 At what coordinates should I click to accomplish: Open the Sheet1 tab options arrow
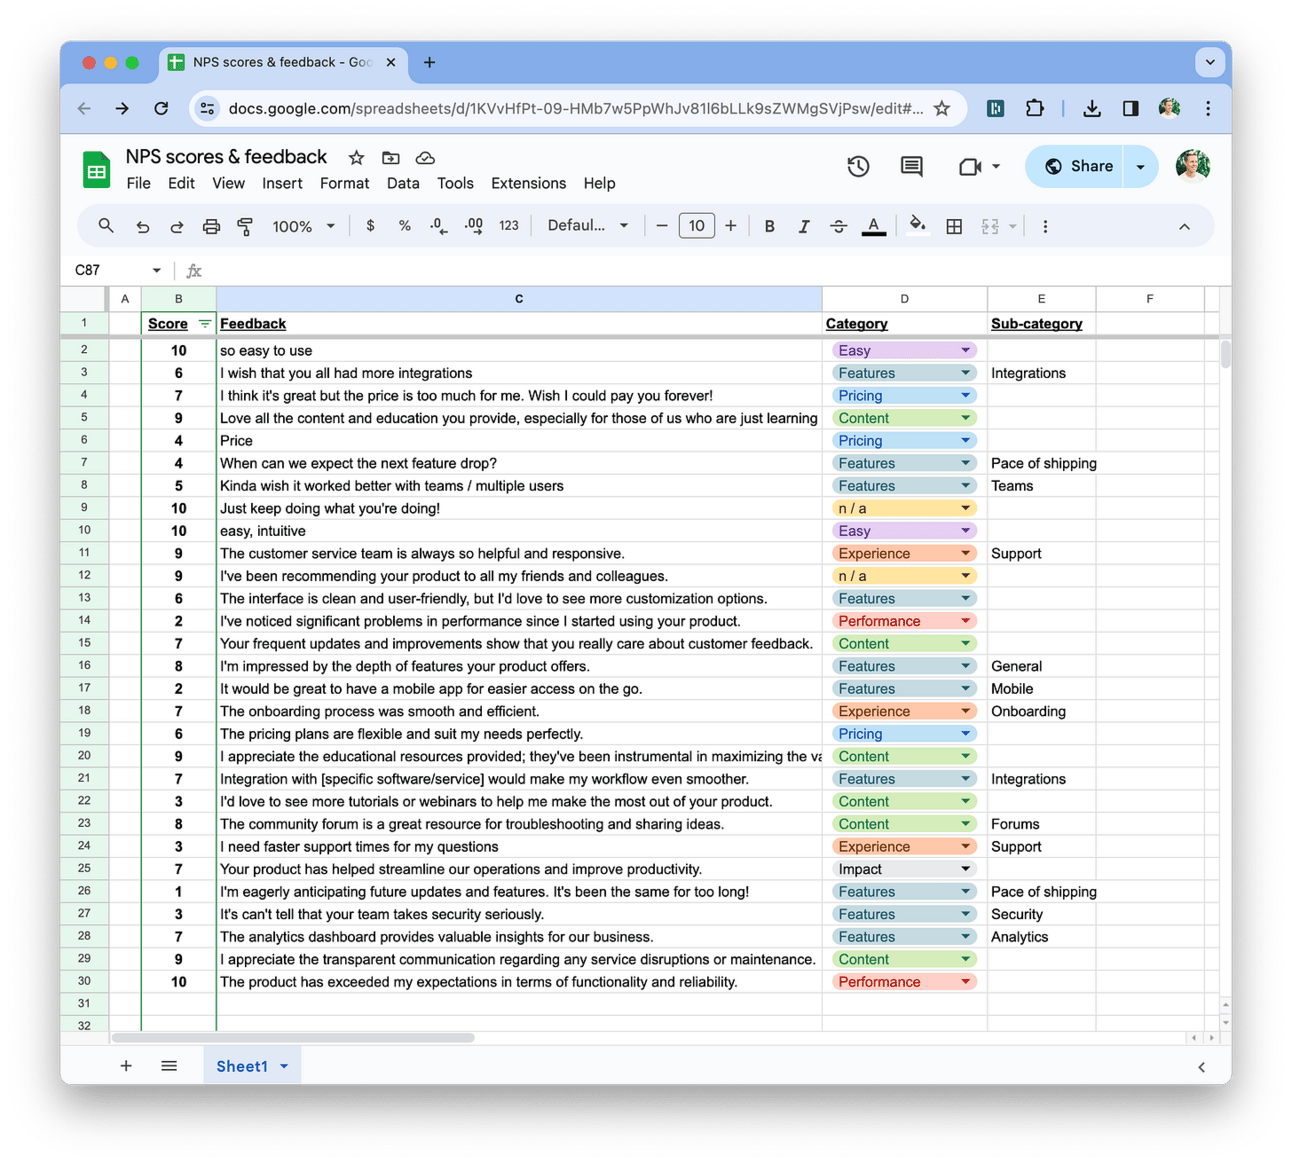coord(284,1067)
